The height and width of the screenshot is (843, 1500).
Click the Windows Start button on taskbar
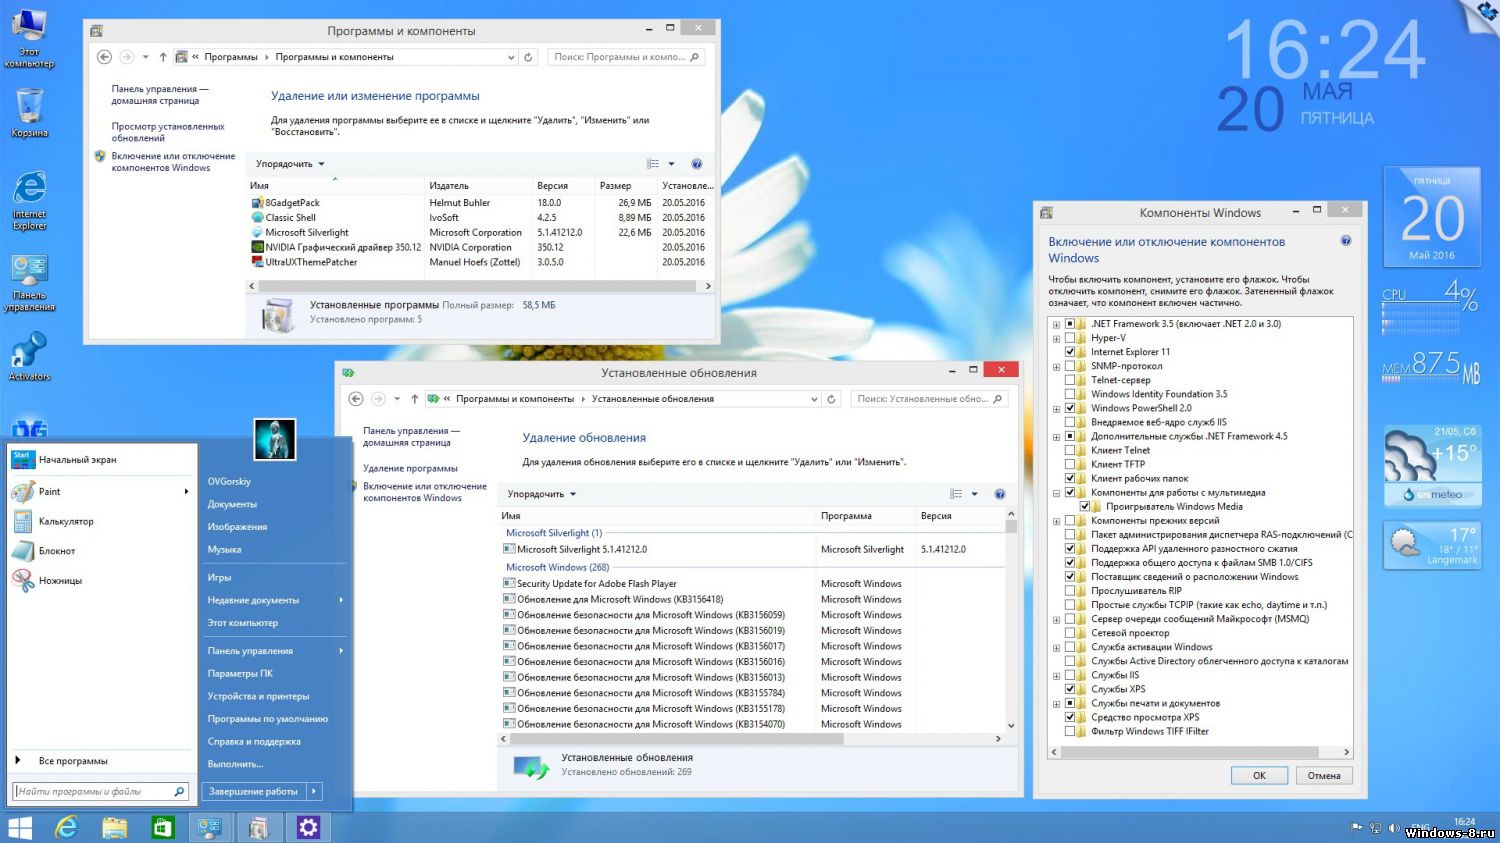(x=20, y=827)
